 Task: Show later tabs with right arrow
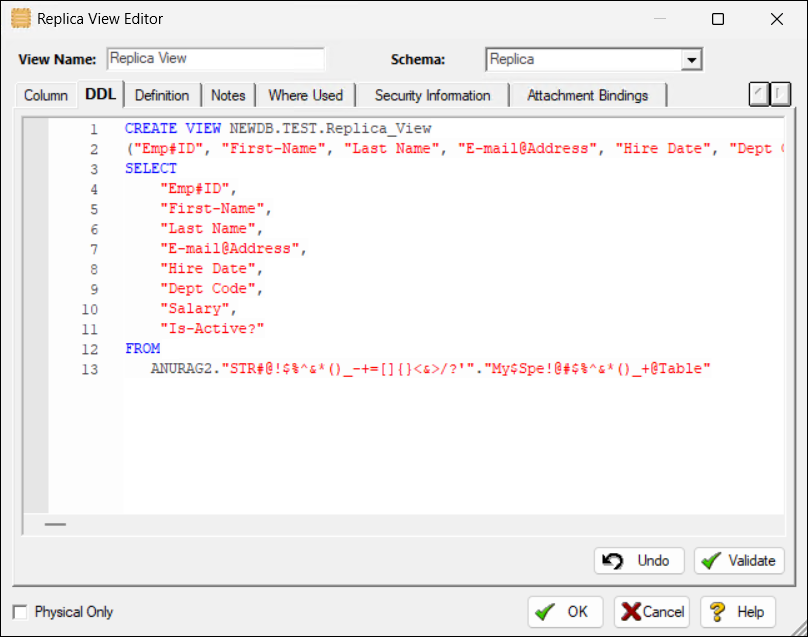[x=780, y=94]
